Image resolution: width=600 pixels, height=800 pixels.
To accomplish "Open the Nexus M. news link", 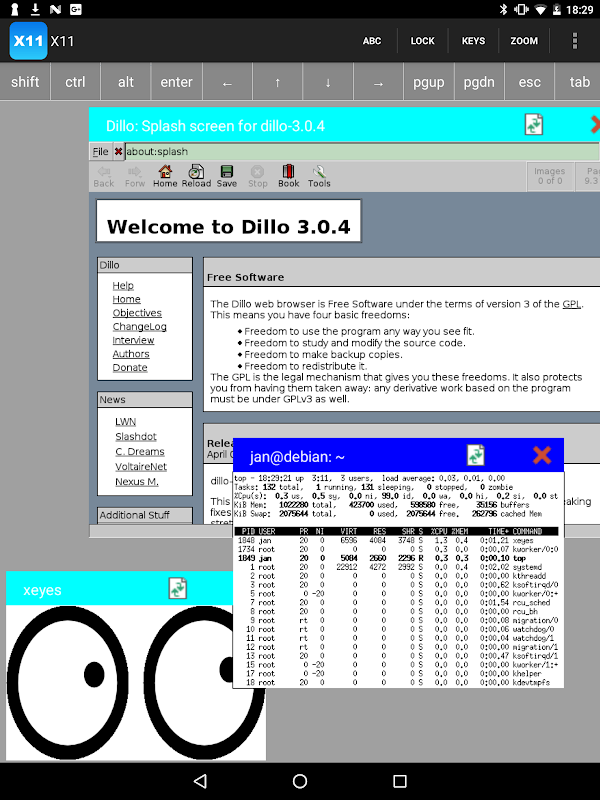I will [137, 482].
